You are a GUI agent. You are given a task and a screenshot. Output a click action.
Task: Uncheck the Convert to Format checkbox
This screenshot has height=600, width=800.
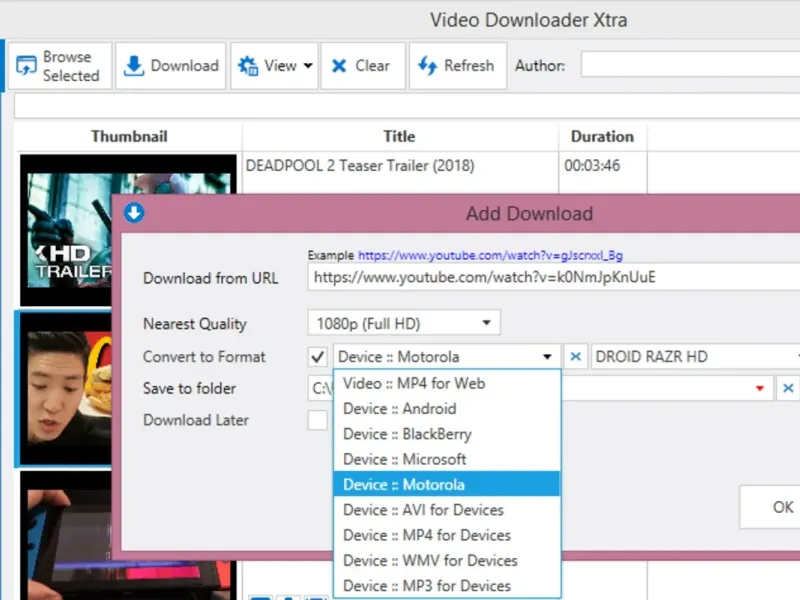pos(317,357)
